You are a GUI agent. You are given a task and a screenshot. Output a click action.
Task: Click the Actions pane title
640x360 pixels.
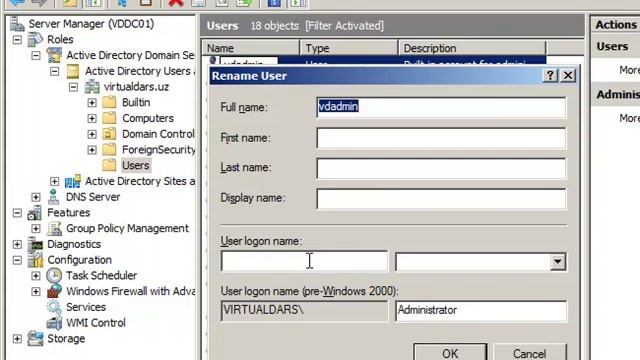tap(616, 24)
